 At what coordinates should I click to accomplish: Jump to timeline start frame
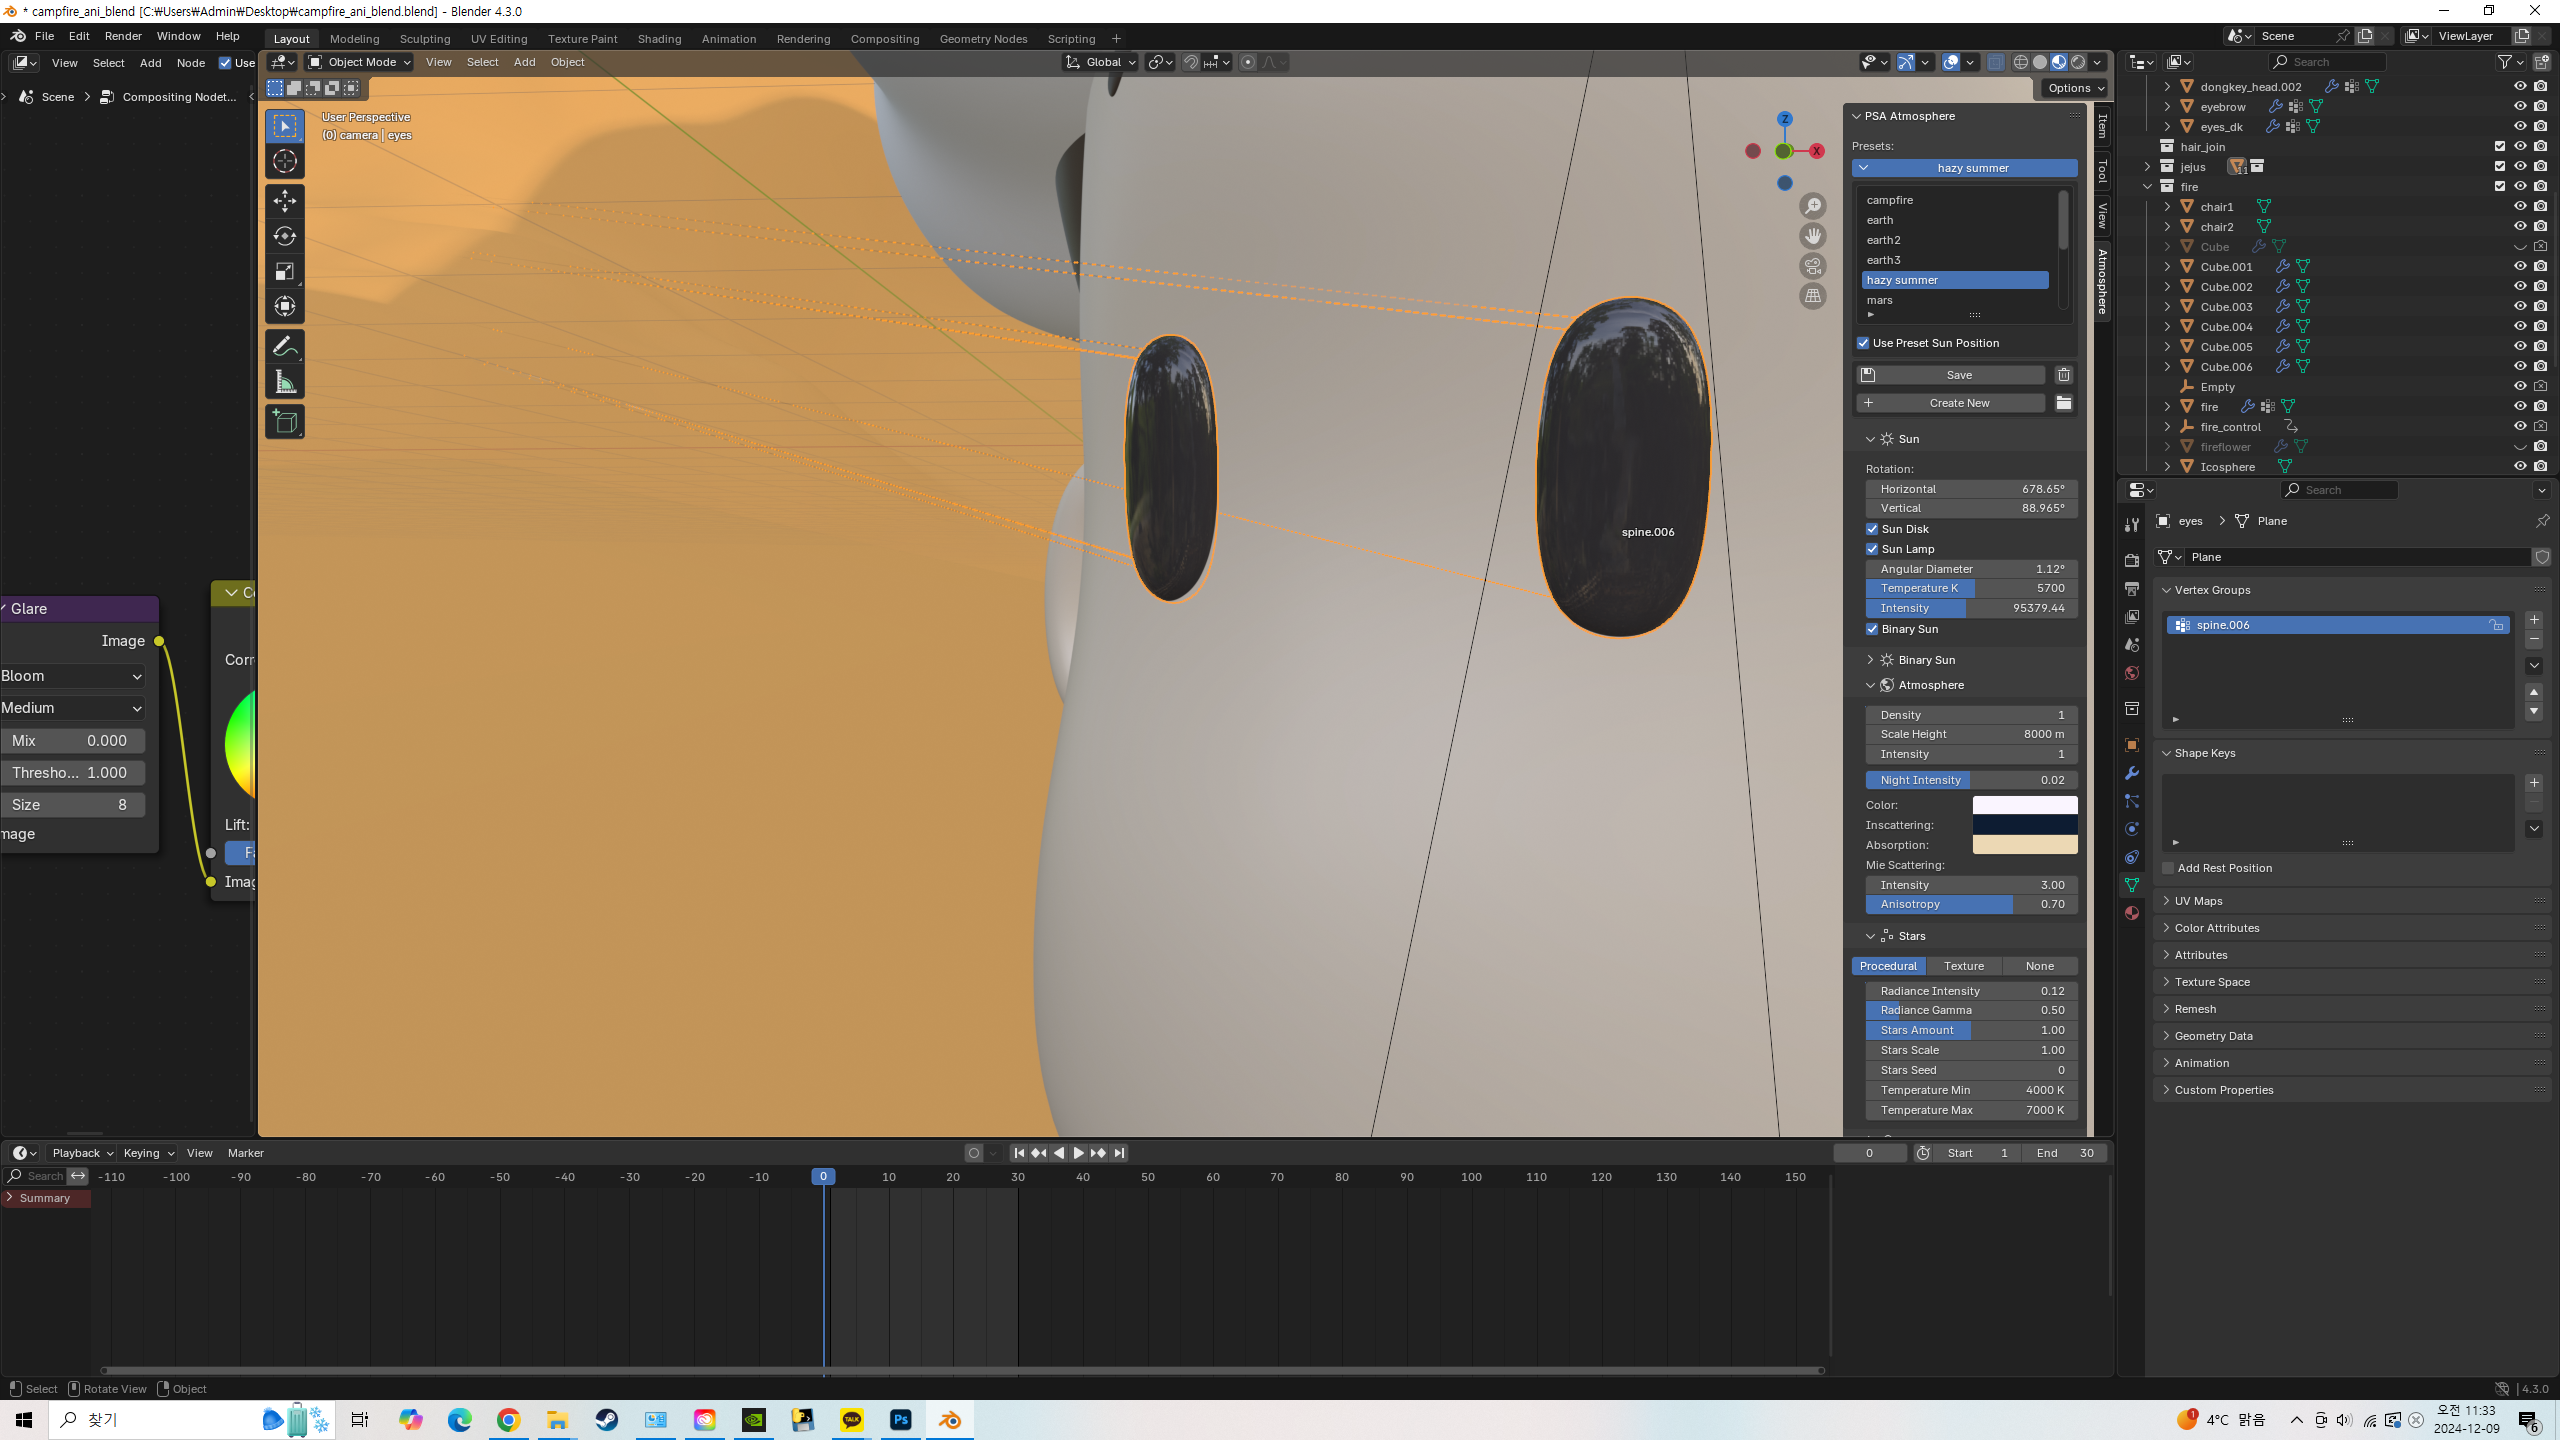[x=1019, y=1153]
